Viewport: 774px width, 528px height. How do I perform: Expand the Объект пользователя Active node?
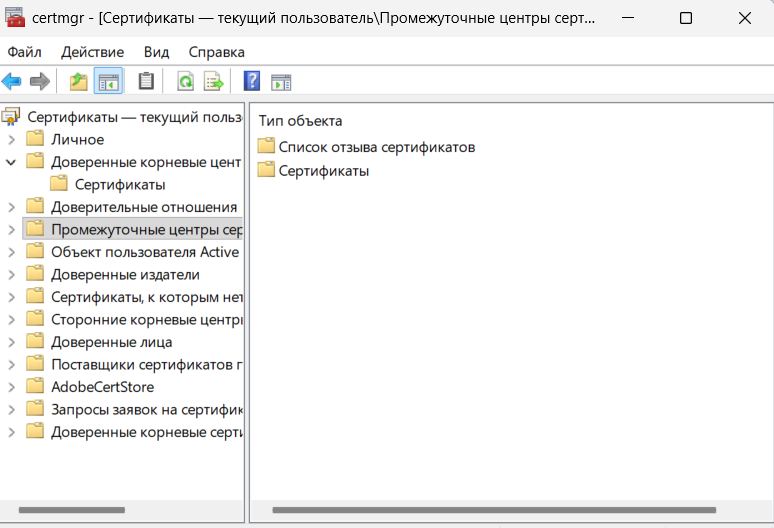[x=12, y=252]
